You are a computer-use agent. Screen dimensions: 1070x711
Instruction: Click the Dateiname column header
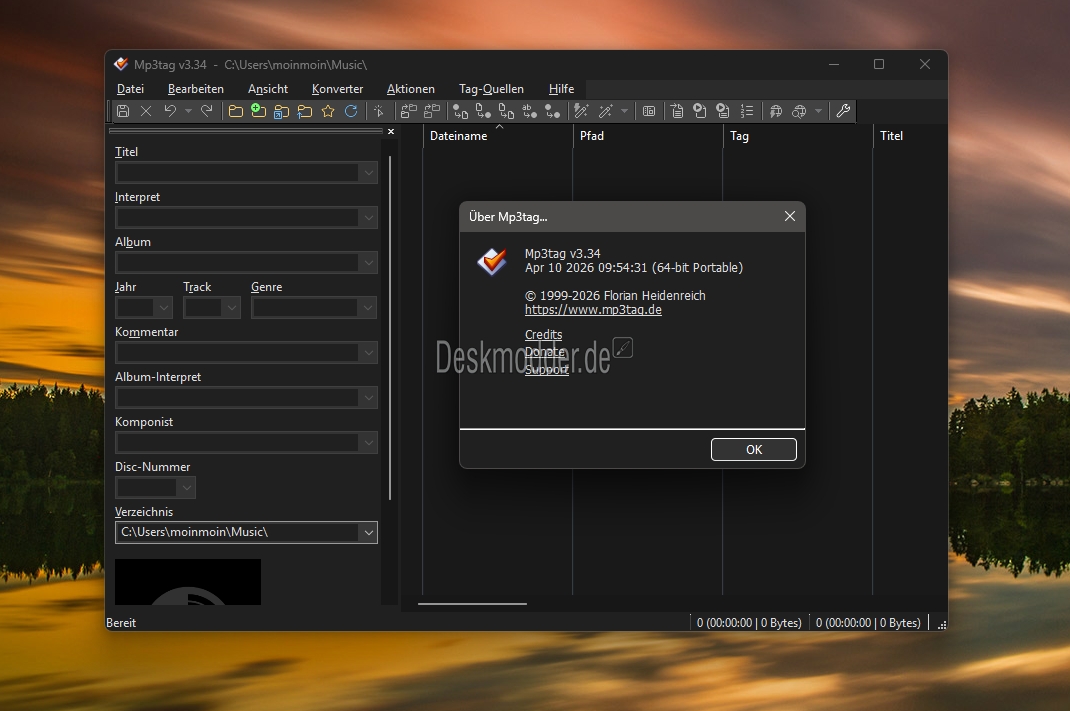pos(459,136)
